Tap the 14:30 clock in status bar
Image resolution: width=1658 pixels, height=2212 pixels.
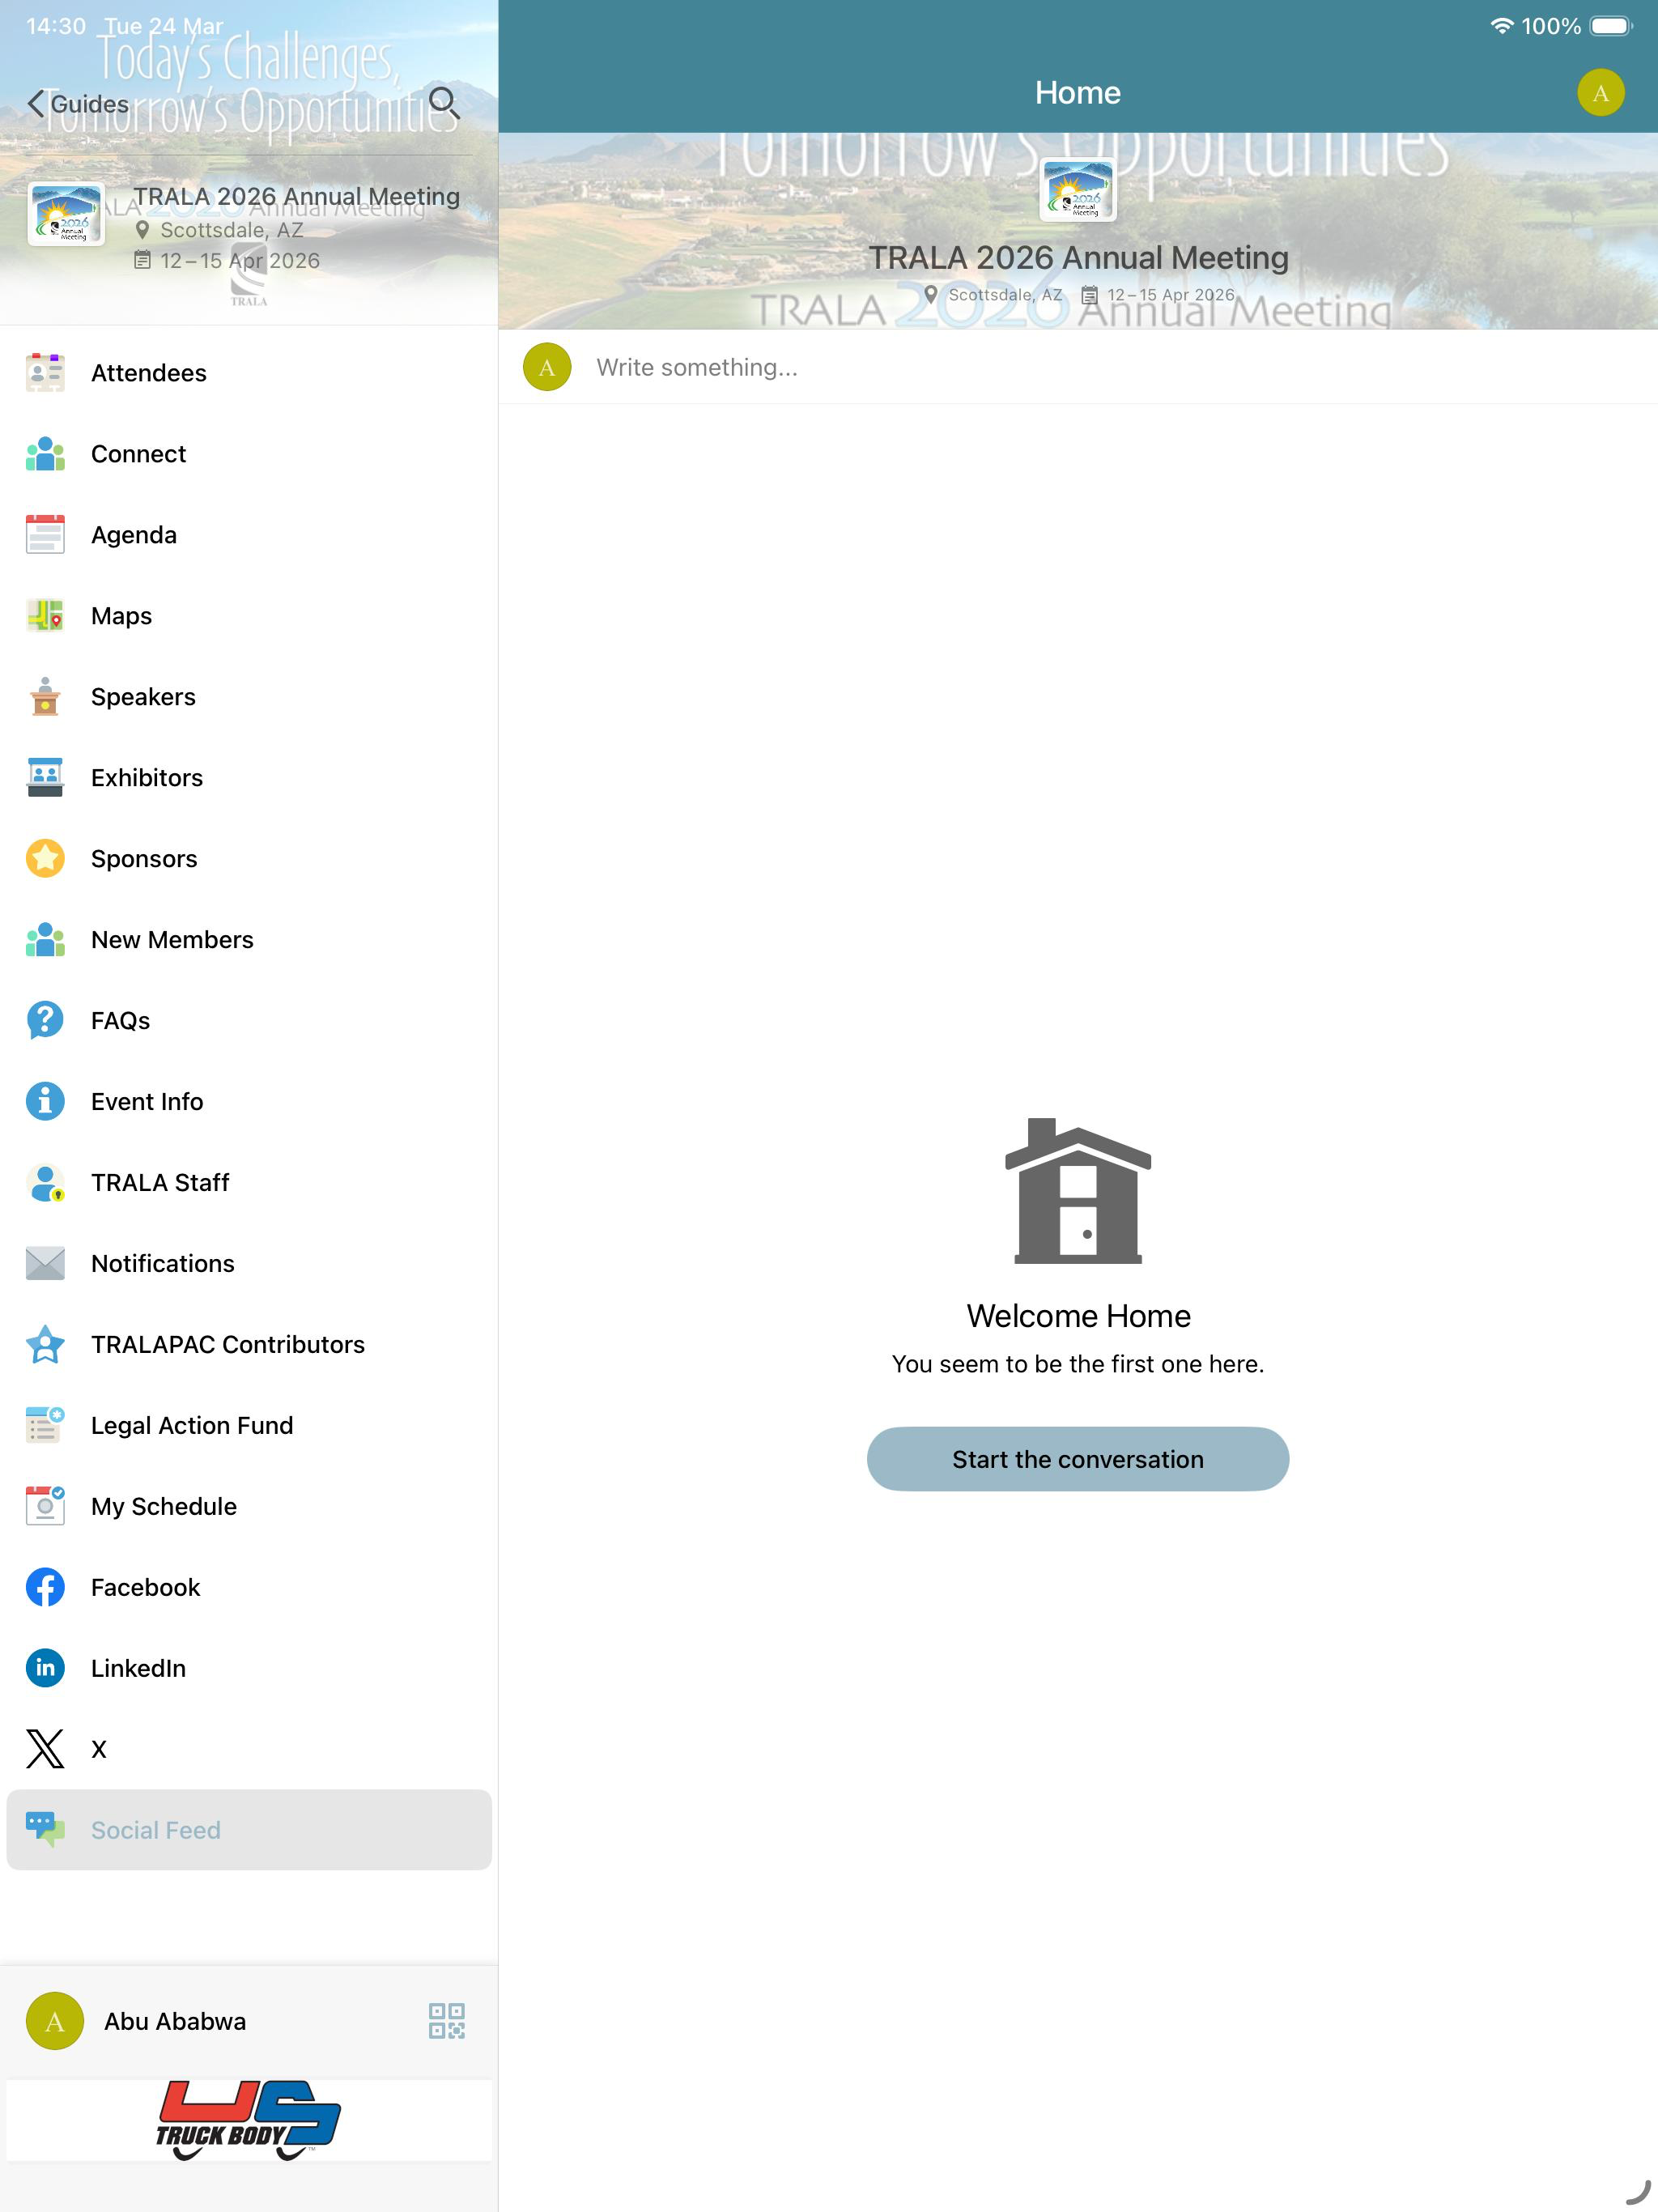pyautogui.click(x=56, y=26)
